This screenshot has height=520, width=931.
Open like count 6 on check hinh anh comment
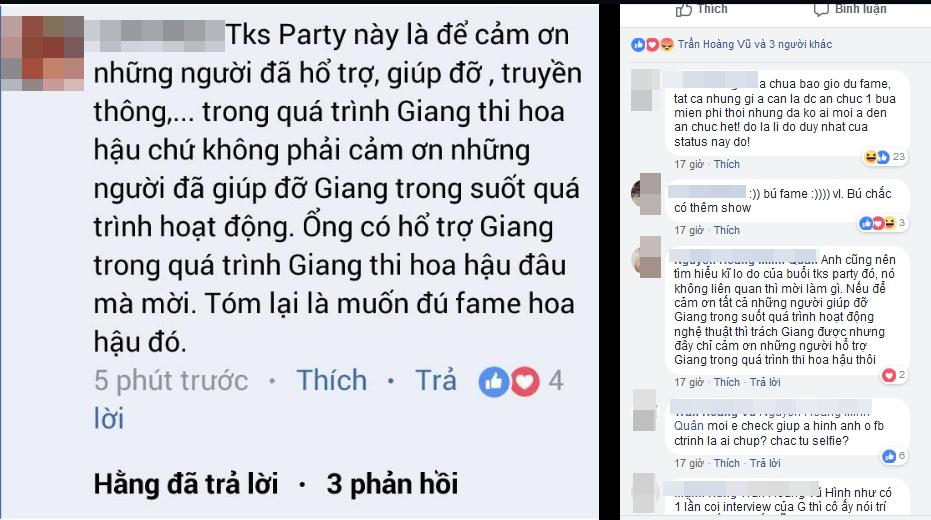coord(894,456)
